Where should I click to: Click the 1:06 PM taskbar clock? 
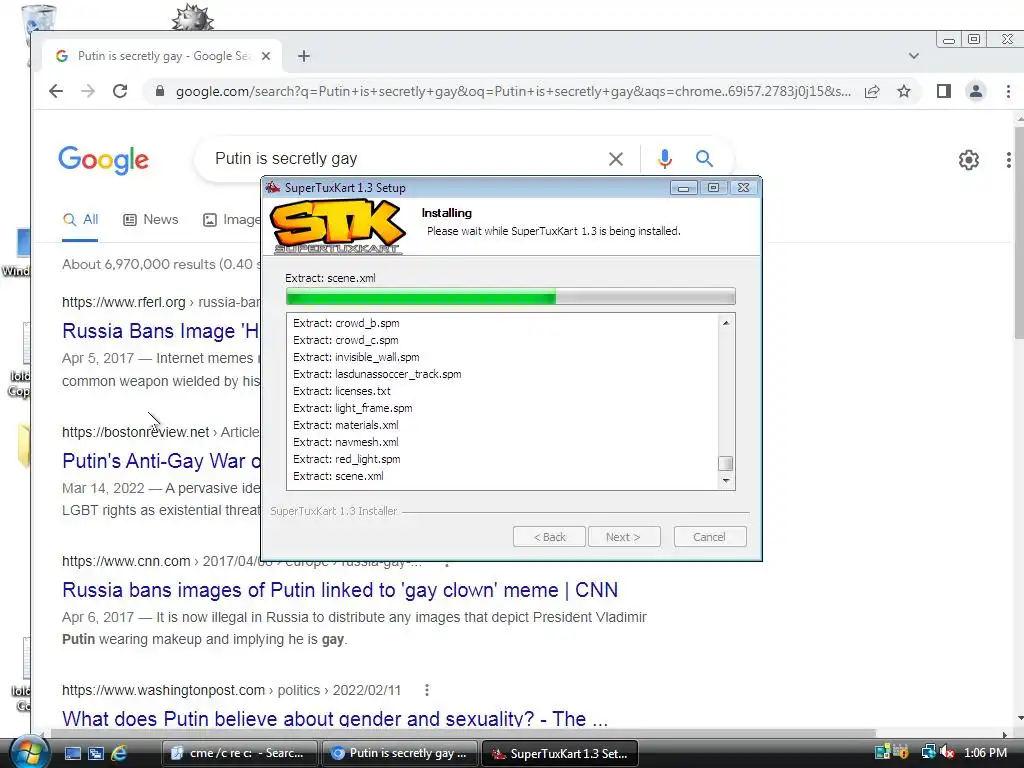tap(985, 752)
